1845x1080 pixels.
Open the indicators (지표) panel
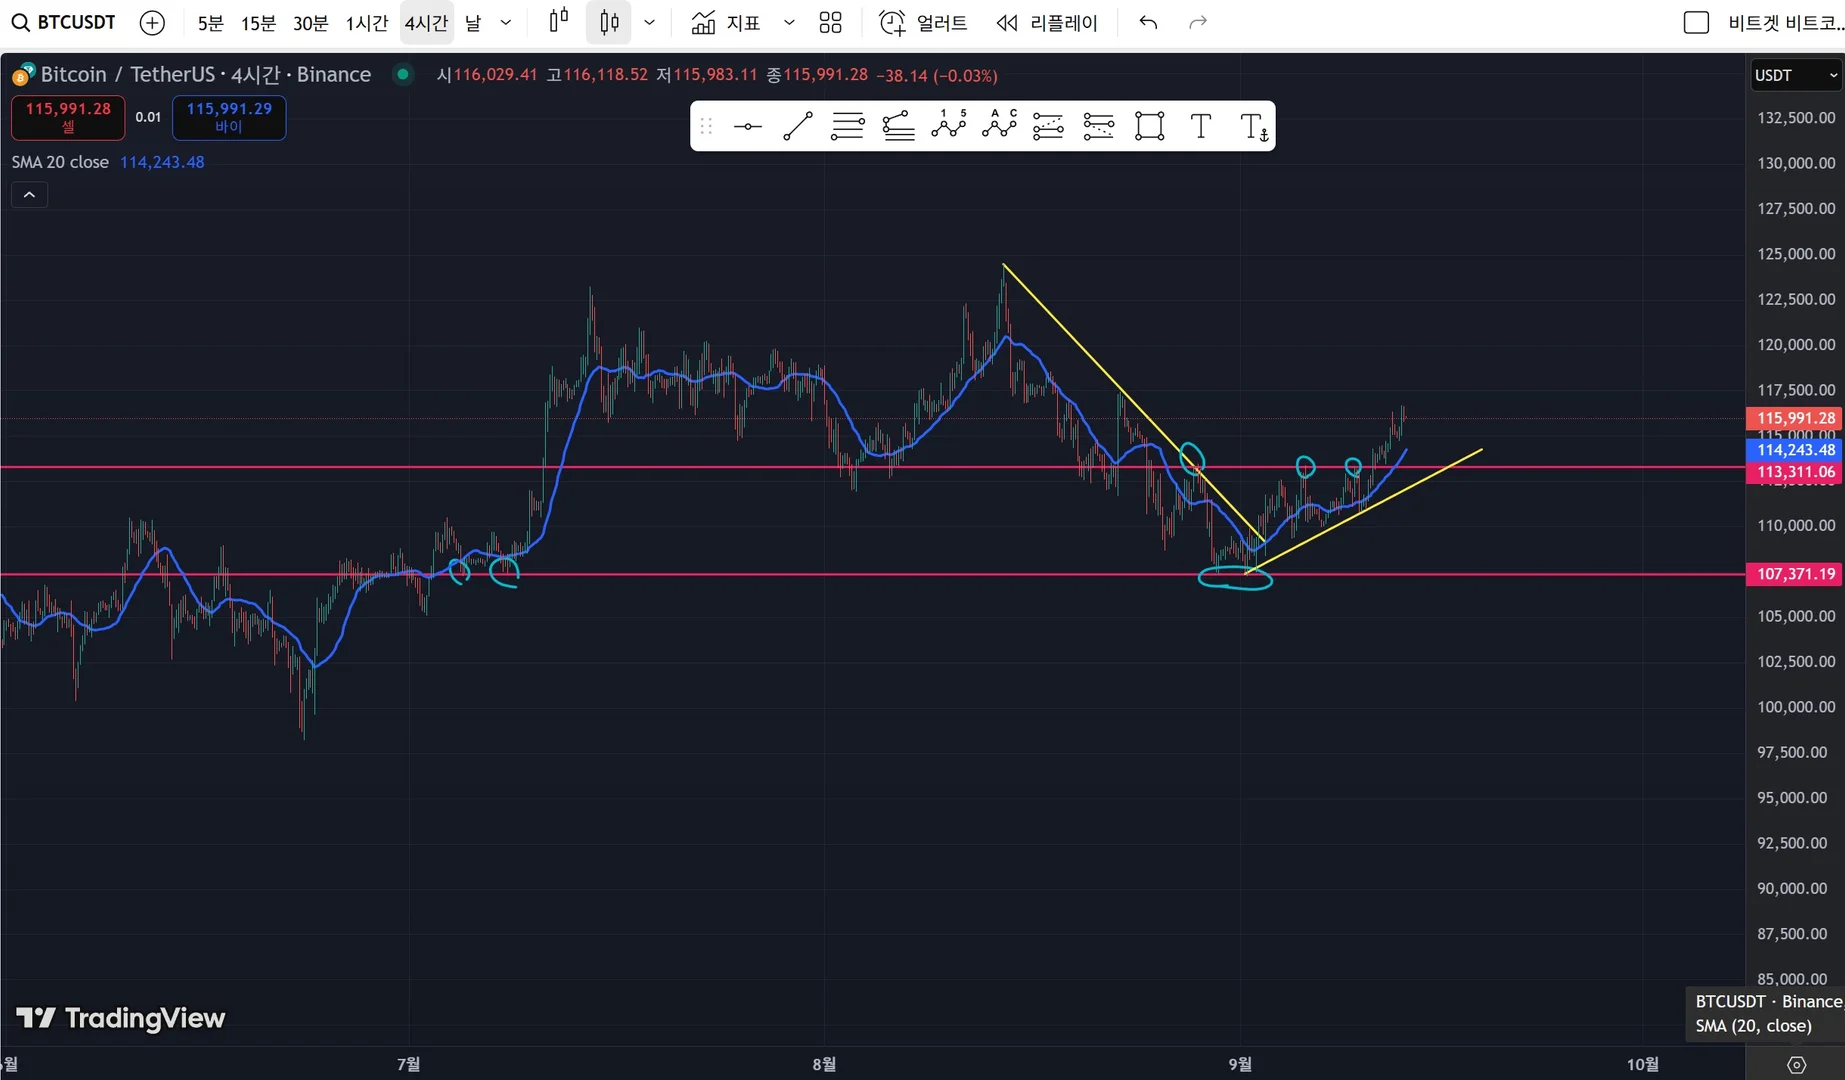click(x=726, y=22)
